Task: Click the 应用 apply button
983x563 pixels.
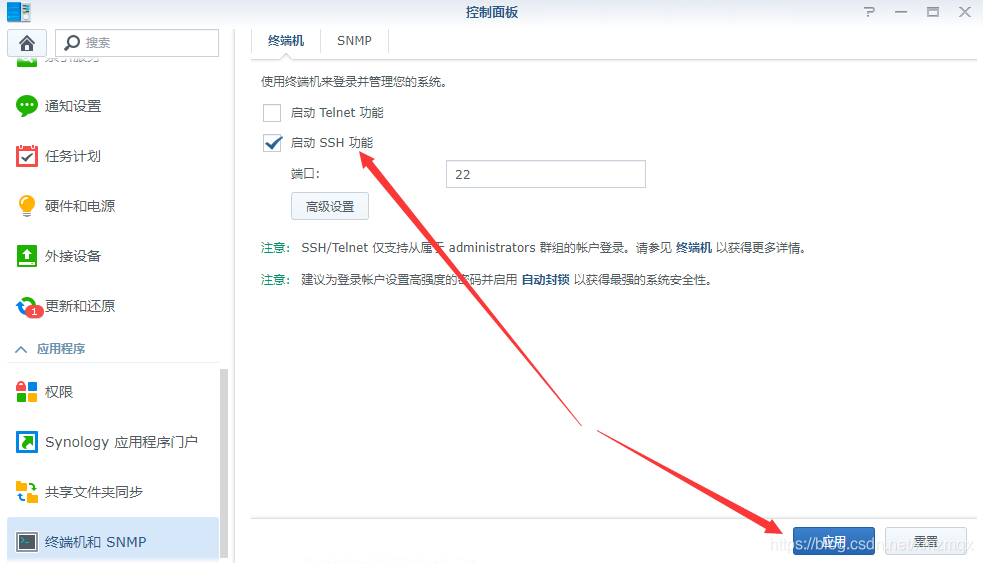Action: point(833,541)
